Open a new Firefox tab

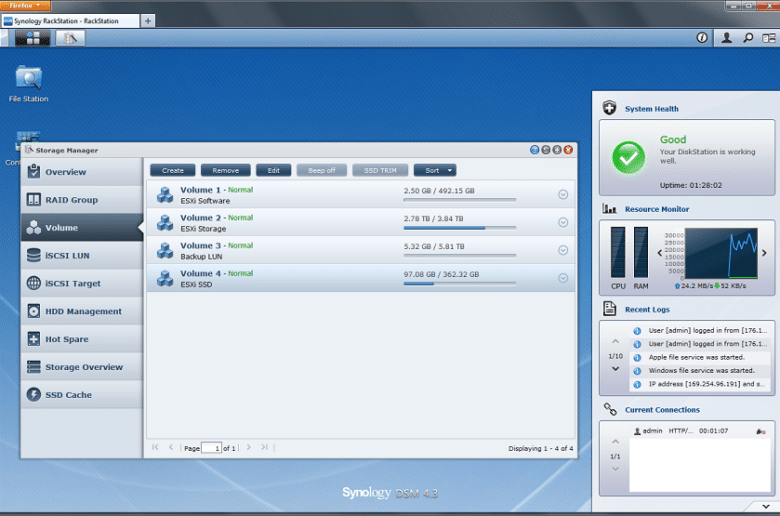pos(148,21)
